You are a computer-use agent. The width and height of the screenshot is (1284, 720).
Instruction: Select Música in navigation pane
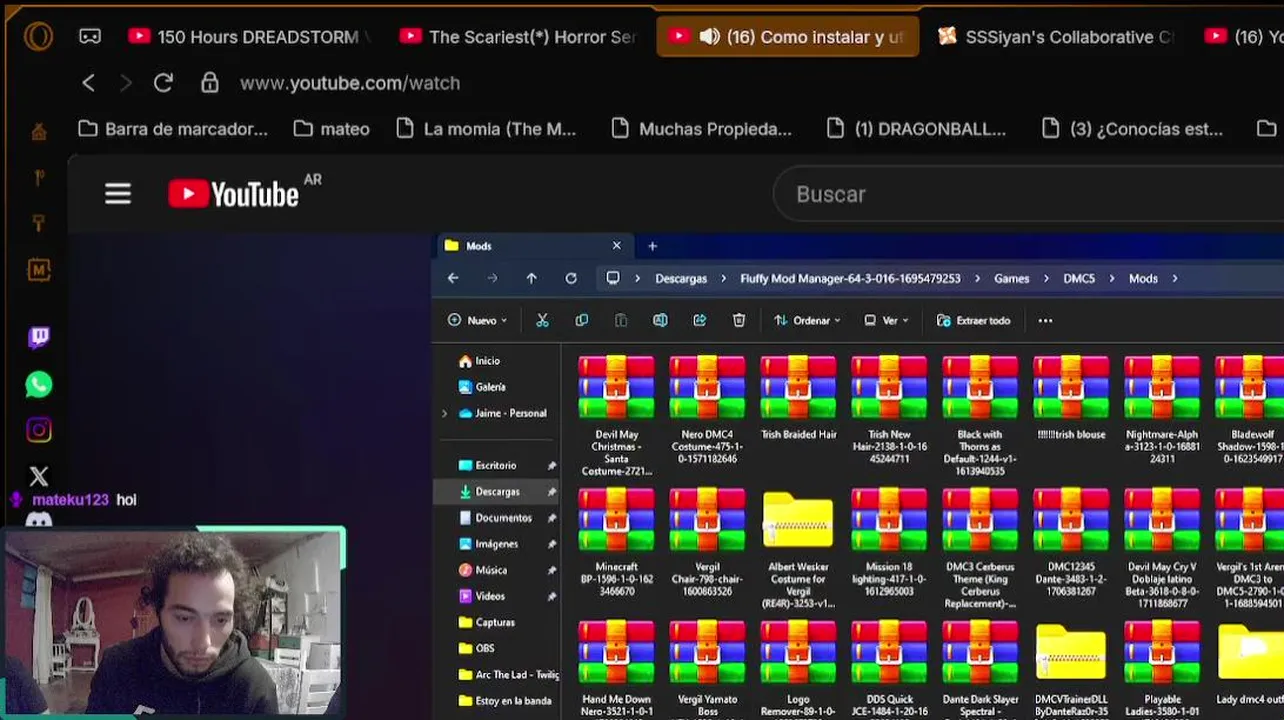482,570
